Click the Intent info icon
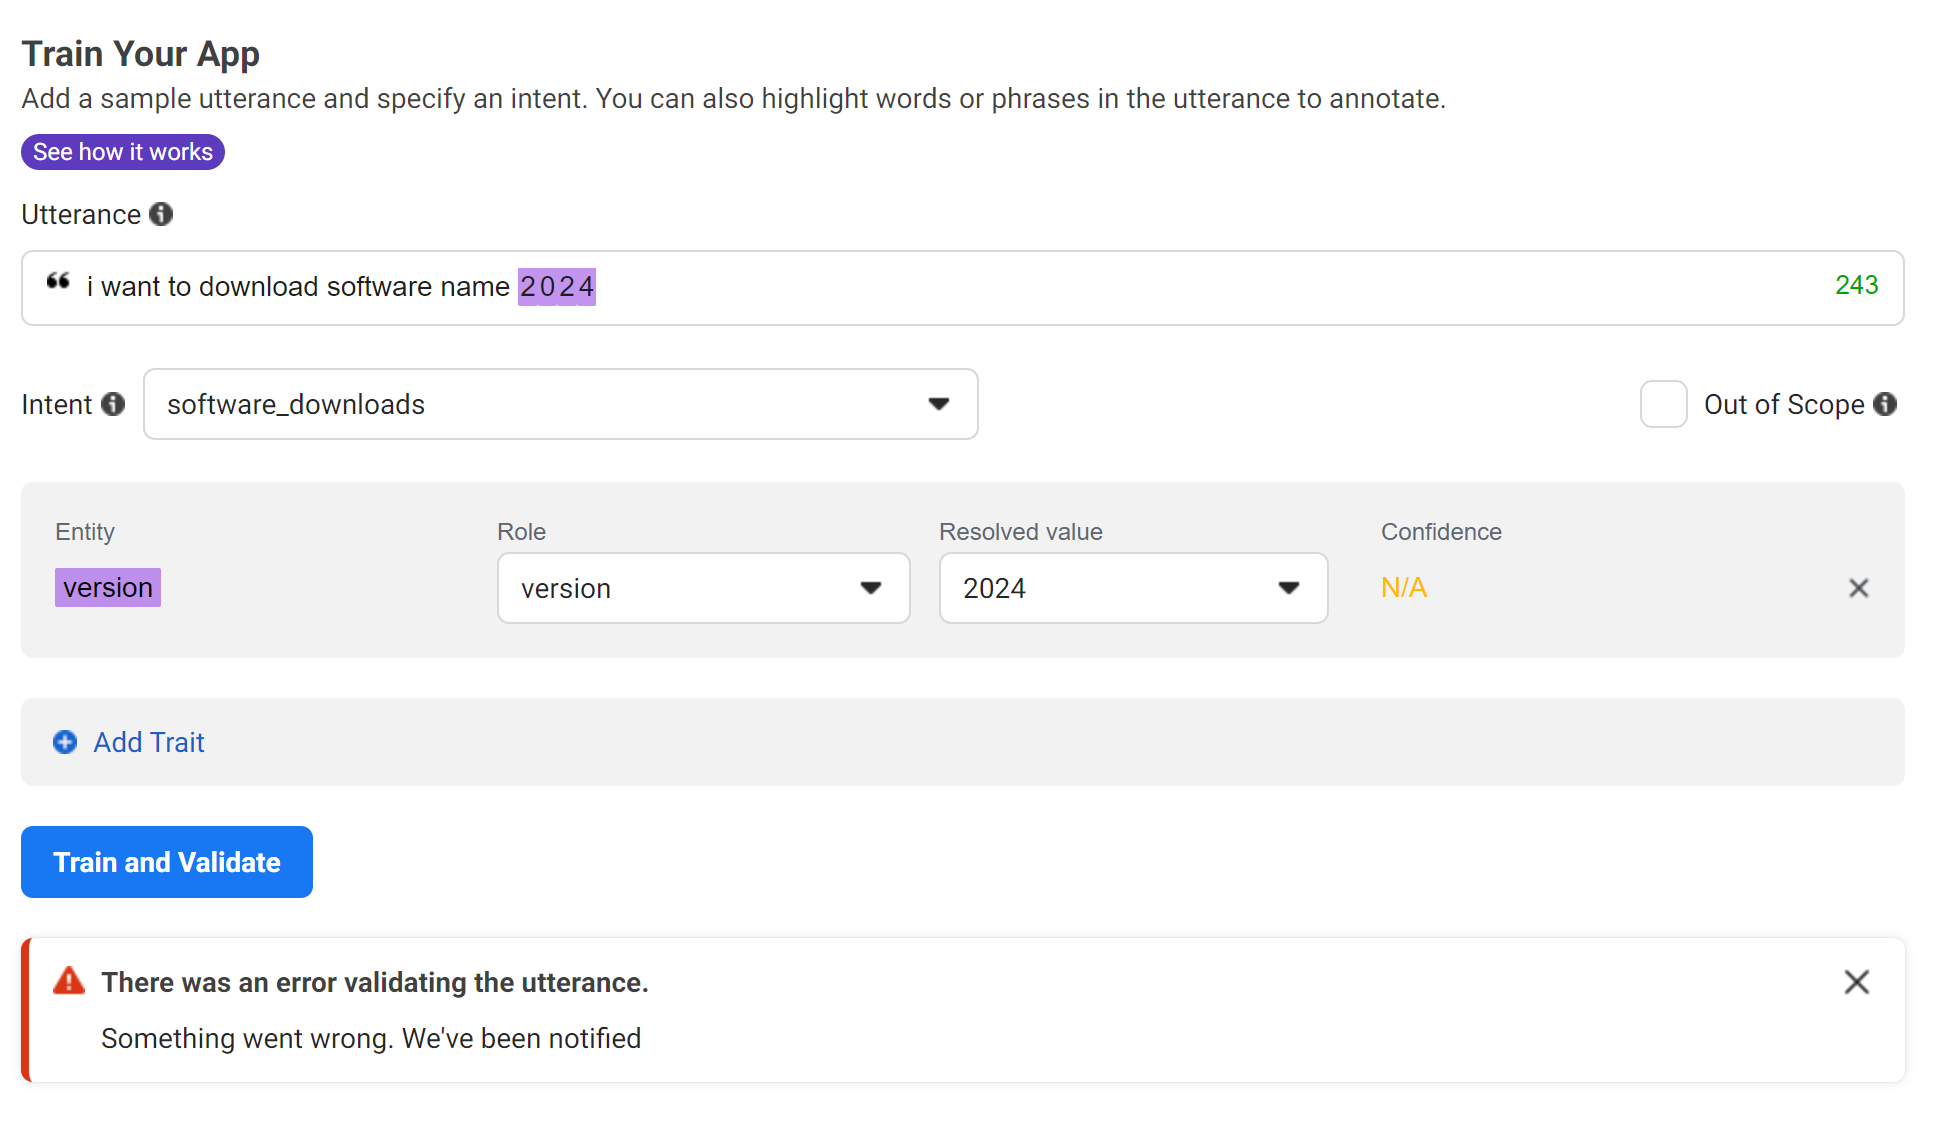Image resolution: width=1933 pixels, height=1122 pixels. pos(114,404)
